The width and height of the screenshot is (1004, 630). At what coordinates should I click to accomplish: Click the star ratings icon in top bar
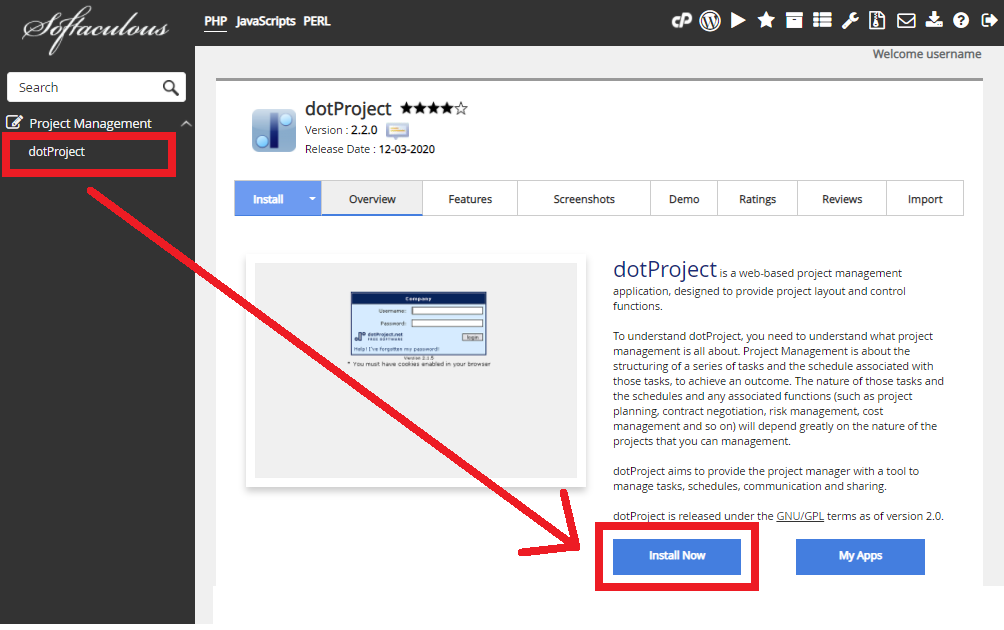[x=766, y=20]
